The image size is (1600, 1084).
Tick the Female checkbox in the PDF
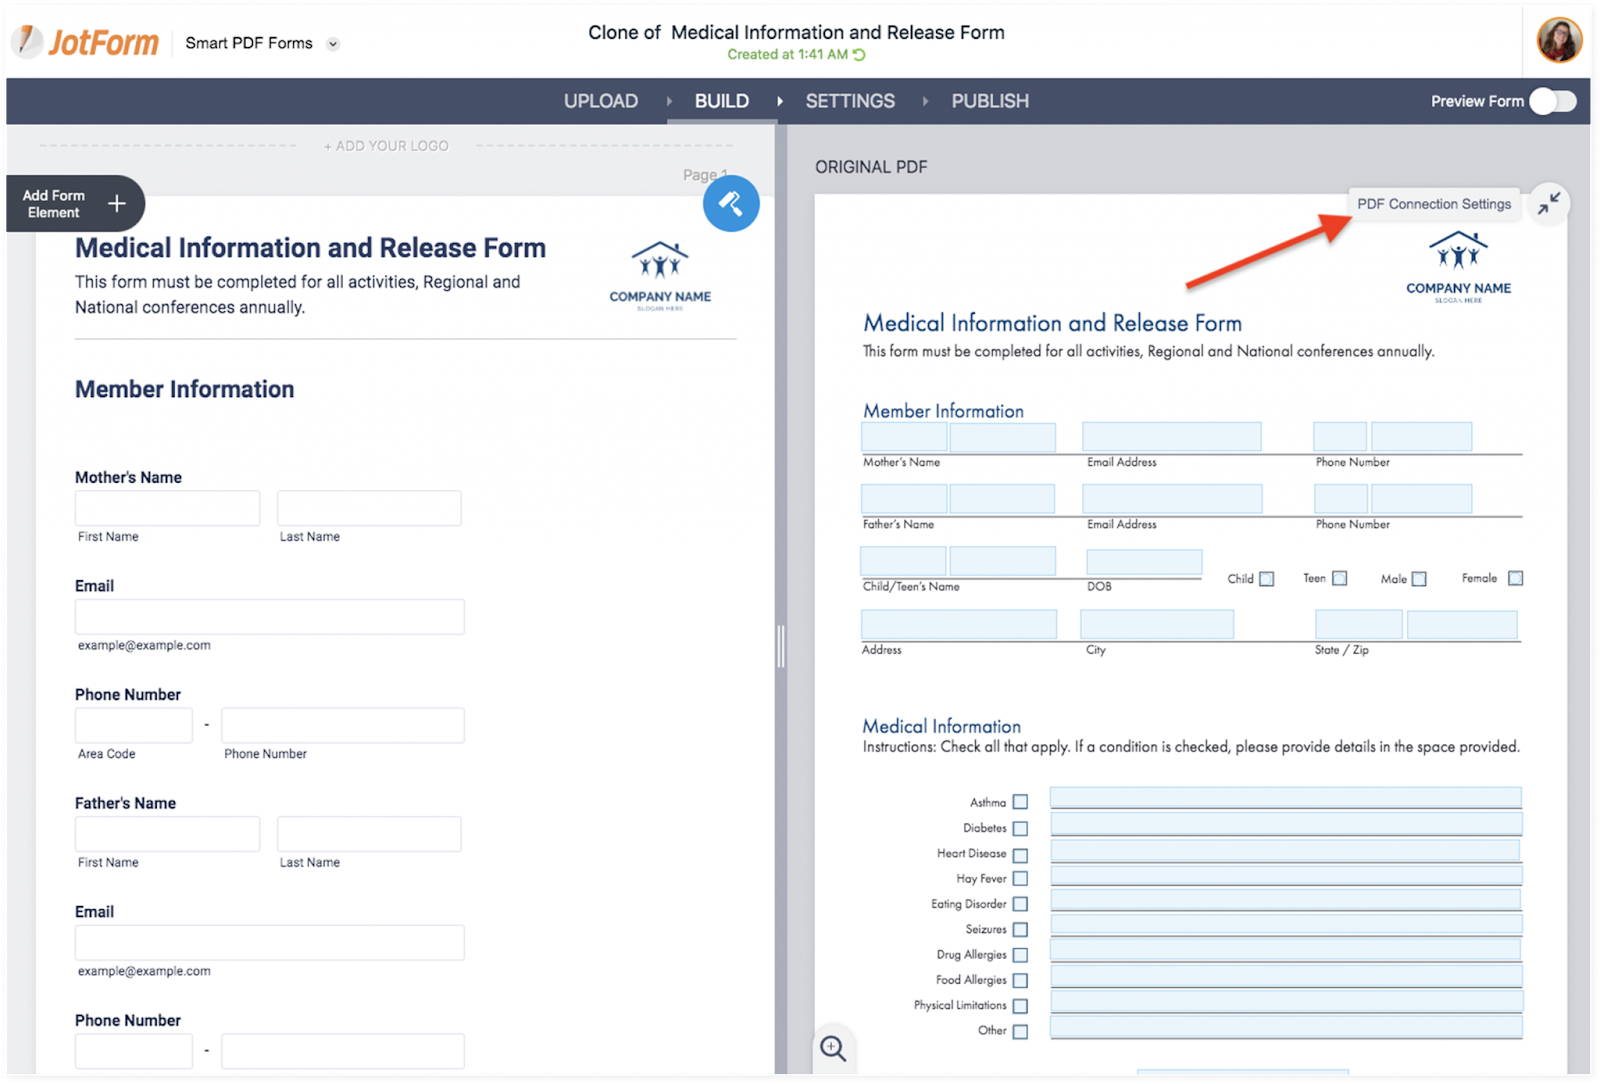pyautogui.click(x=1515, y=578)
